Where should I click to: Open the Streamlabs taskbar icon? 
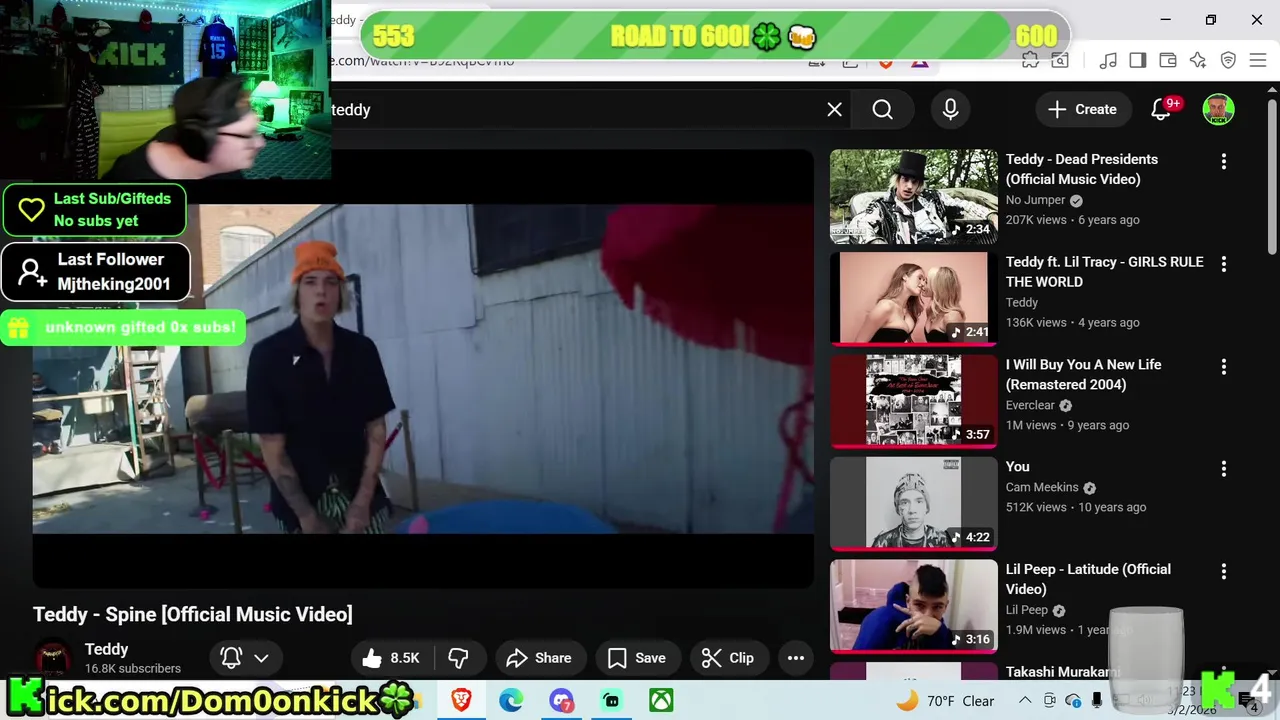pos(611,700)
